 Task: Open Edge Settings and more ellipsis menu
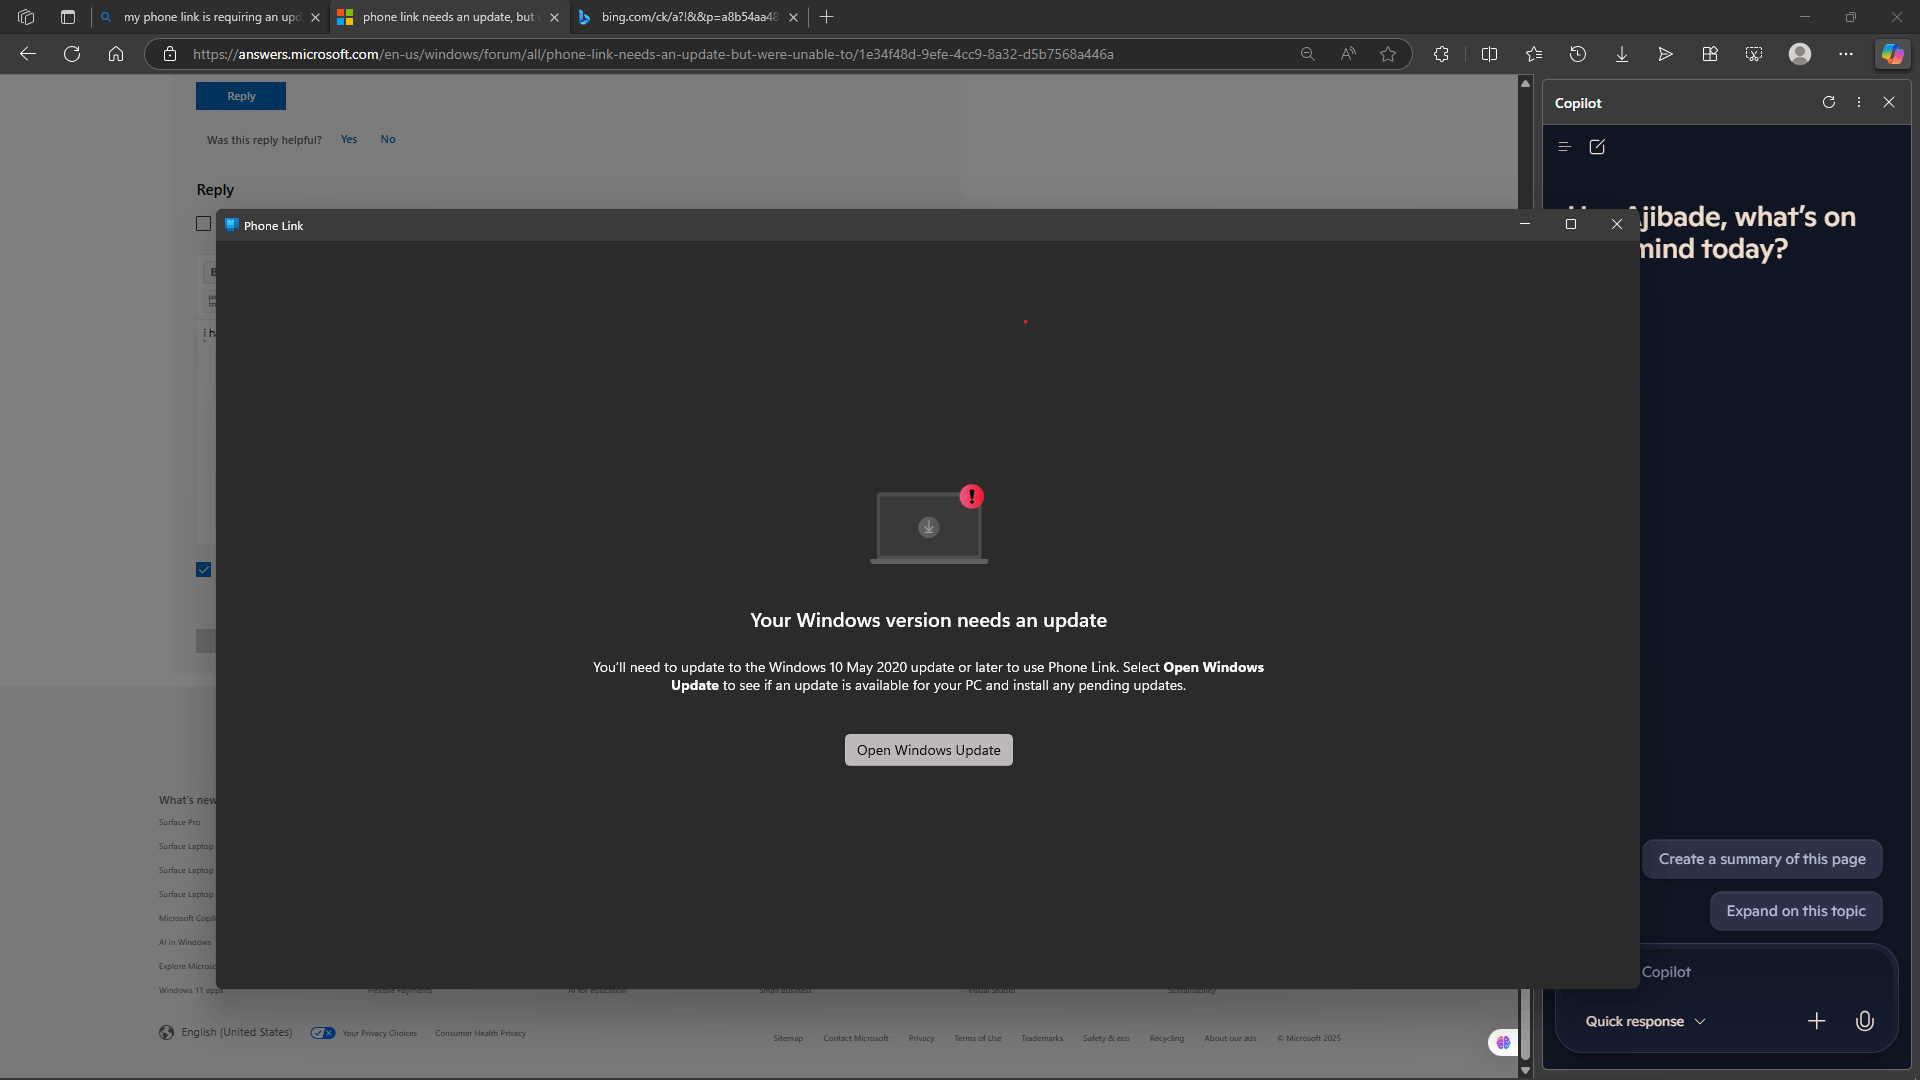(x=1846, y=54)
